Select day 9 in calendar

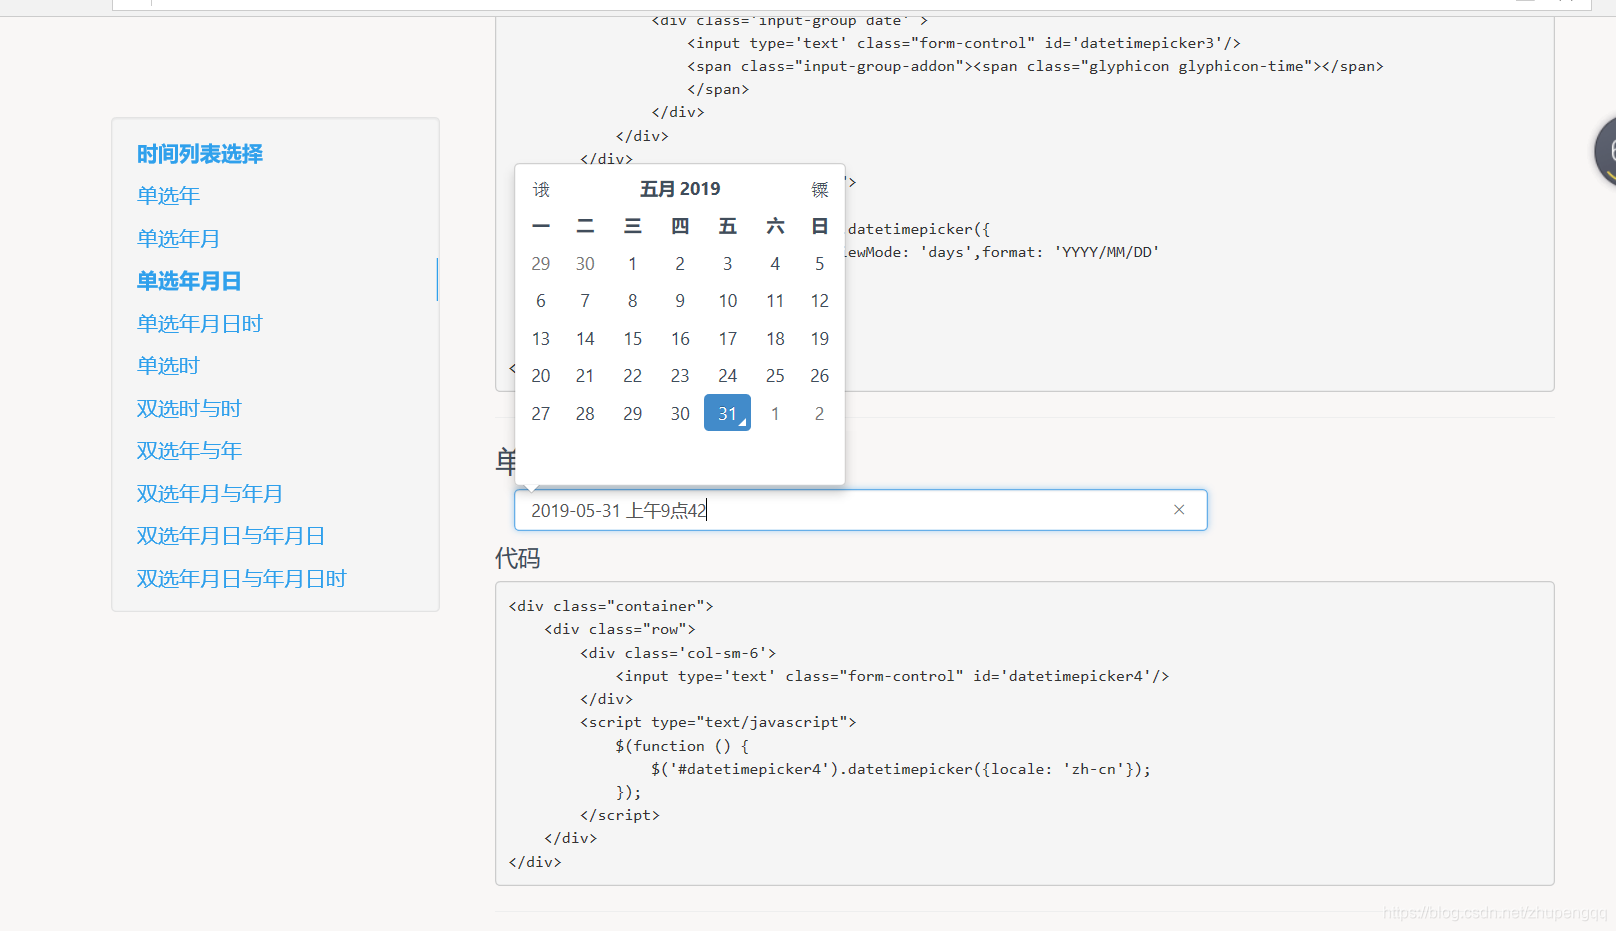pyautogui.click(x=680, y=301)
